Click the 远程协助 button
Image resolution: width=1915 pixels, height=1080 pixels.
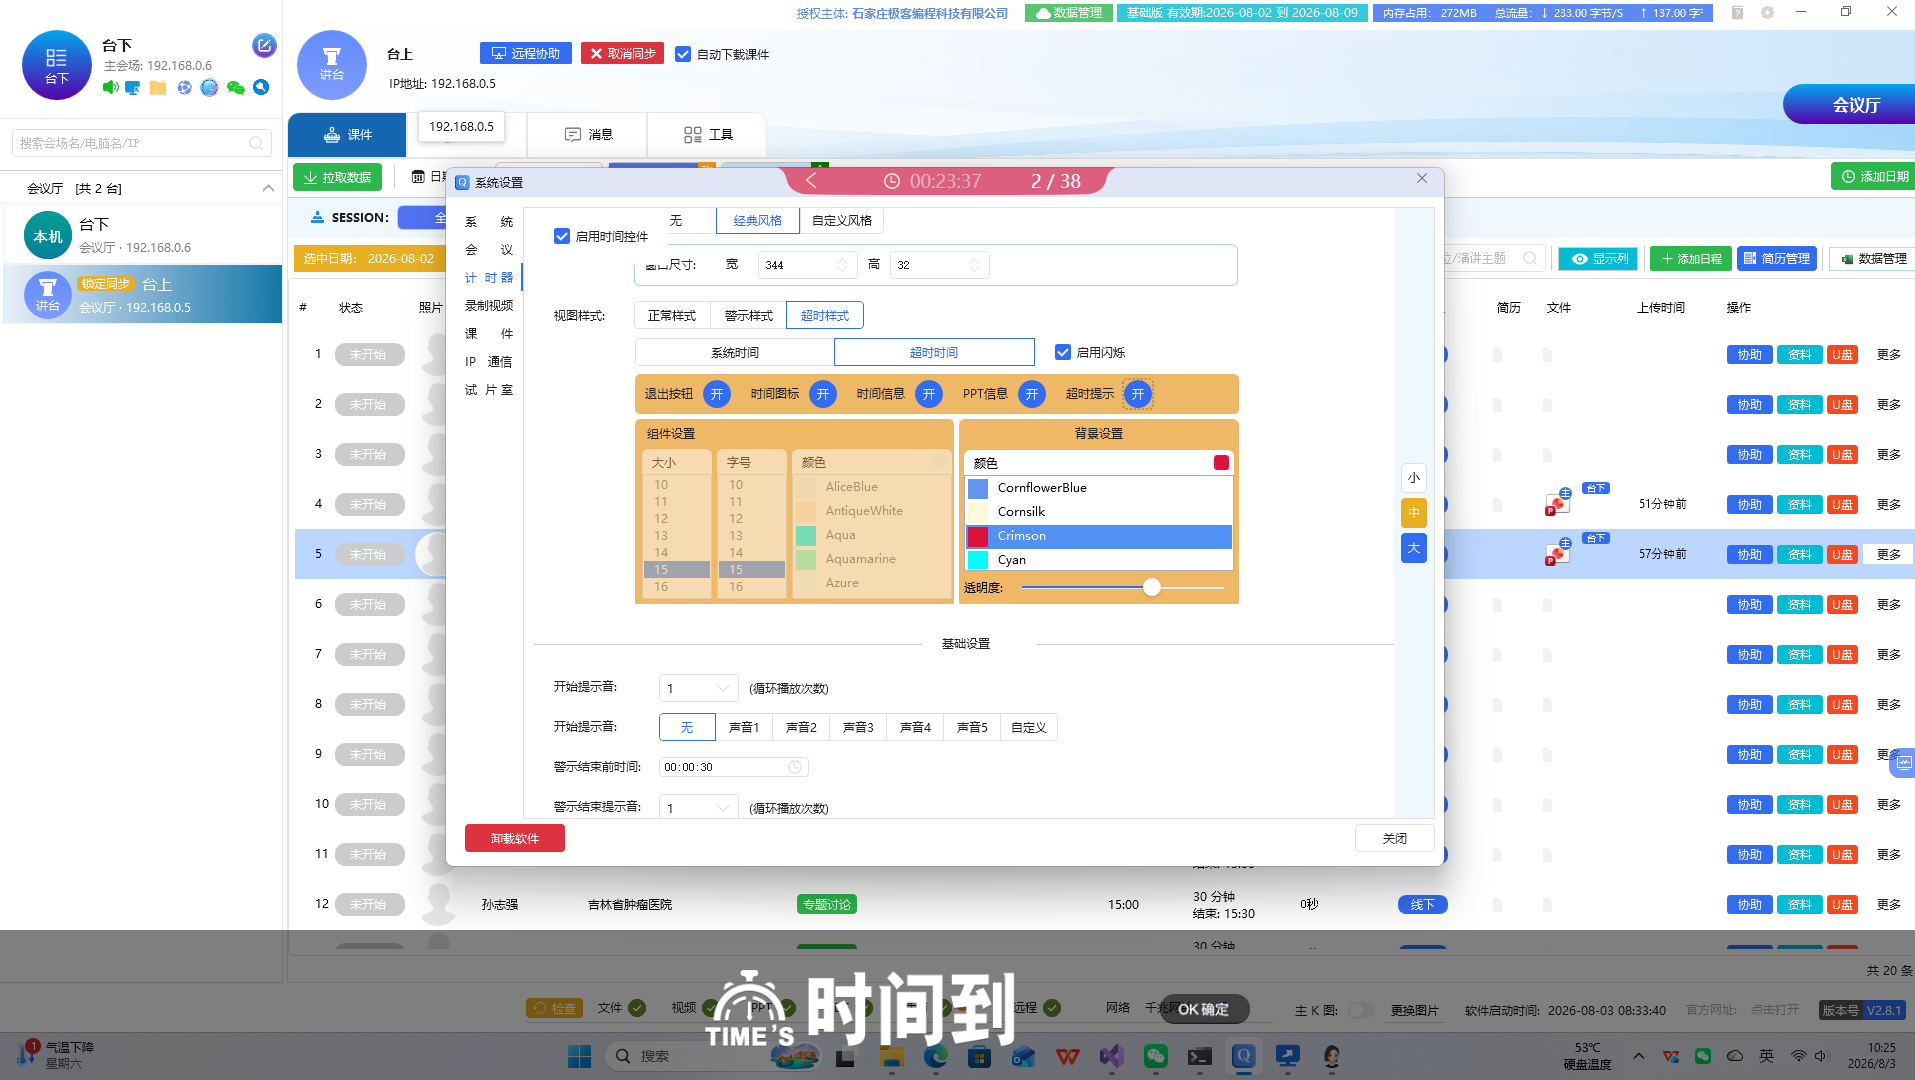(526, 53)
